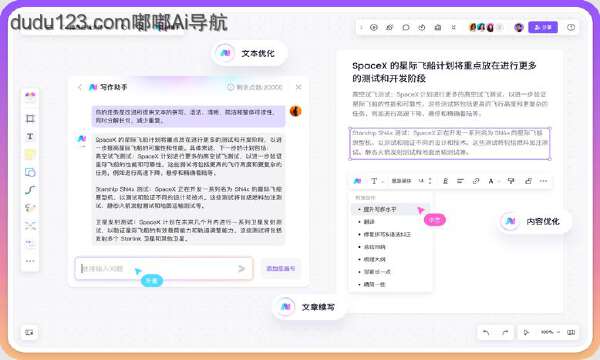Select the second bullet item in AI menu
The width and height of the screenshot is (600, 360).
coord(369,222)
